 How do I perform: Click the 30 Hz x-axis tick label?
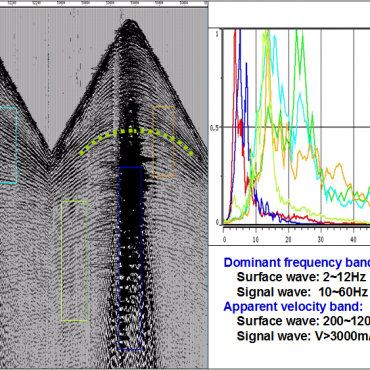[321, 240]
